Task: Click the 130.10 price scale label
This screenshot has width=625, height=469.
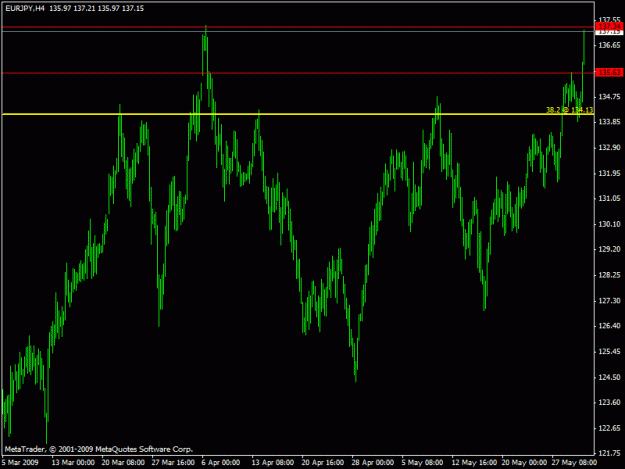Action: (x=609, y=224)
